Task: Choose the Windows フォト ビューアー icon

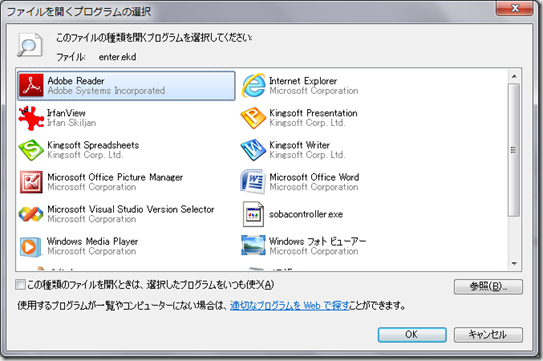Action: (253, 245)
